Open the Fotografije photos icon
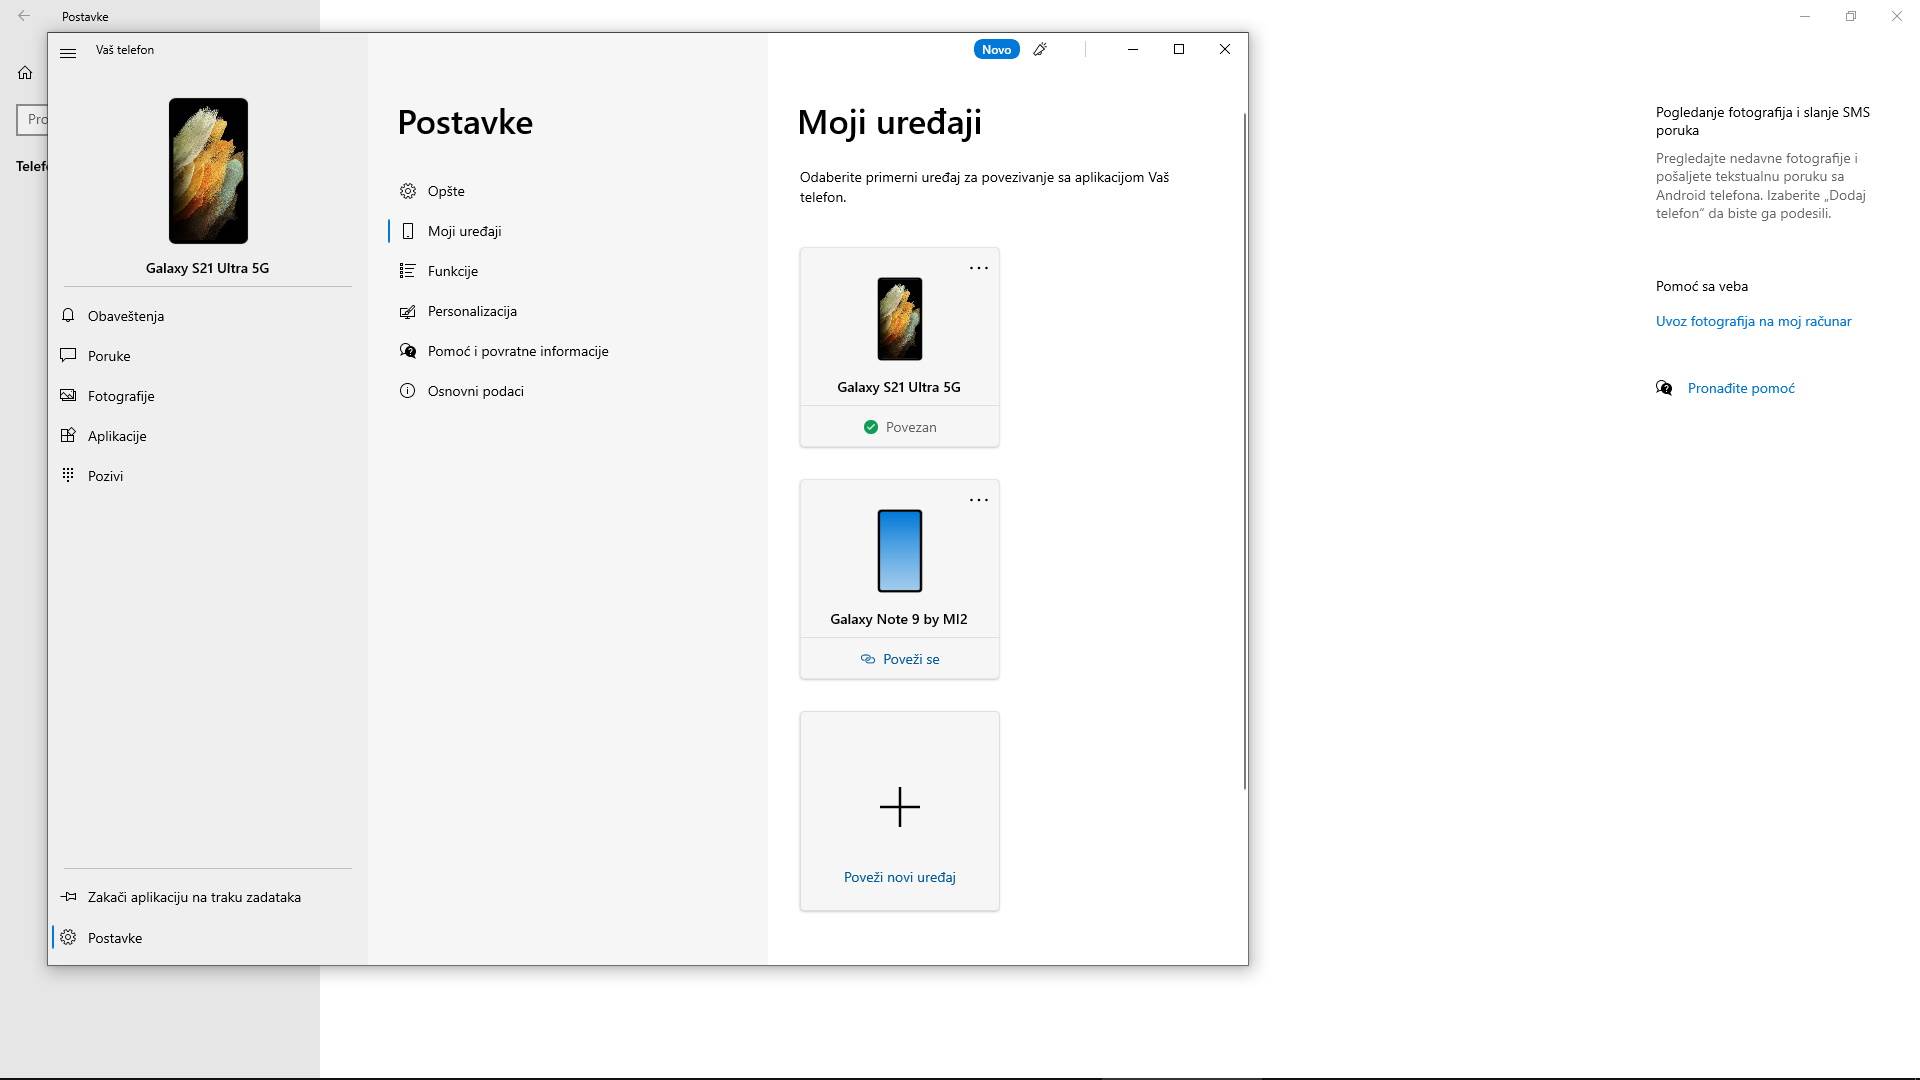Viewport: 1920px width, 1080px height. coord(67,395)
